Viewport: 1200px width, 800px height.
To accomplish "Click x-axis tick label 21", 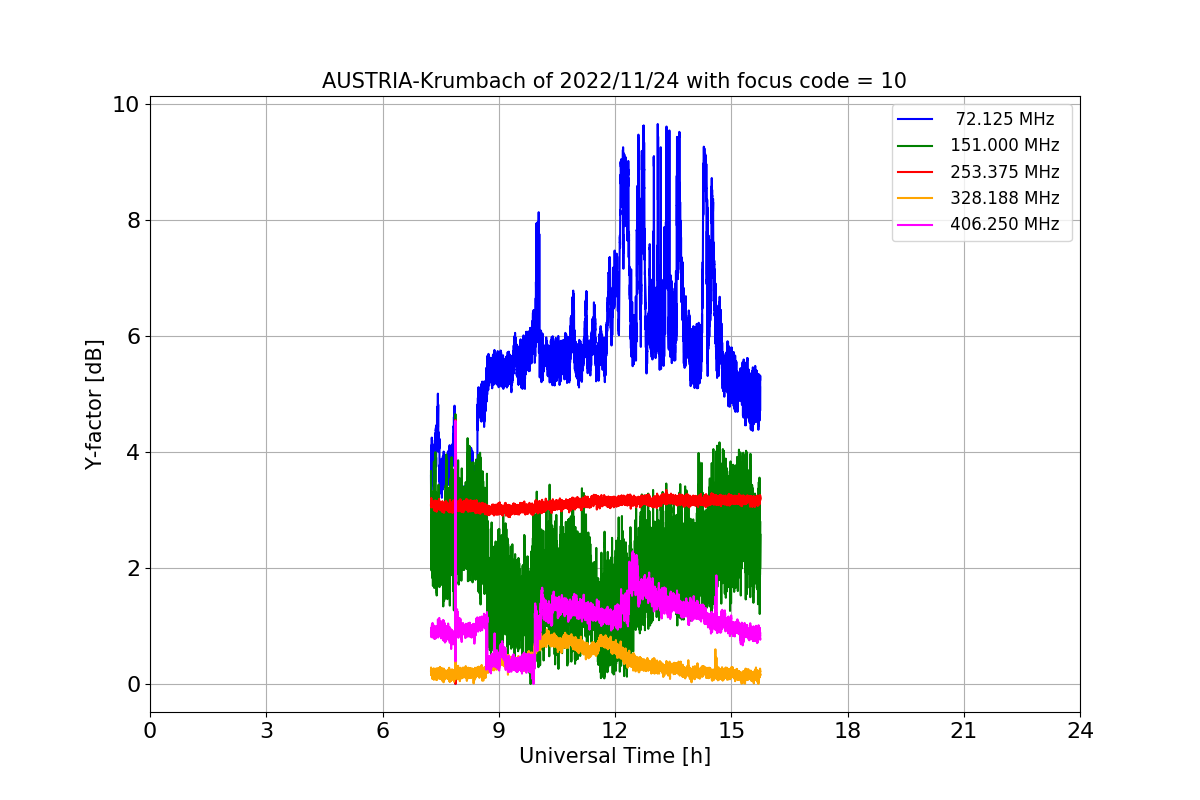I will click(x=964, y=731).
